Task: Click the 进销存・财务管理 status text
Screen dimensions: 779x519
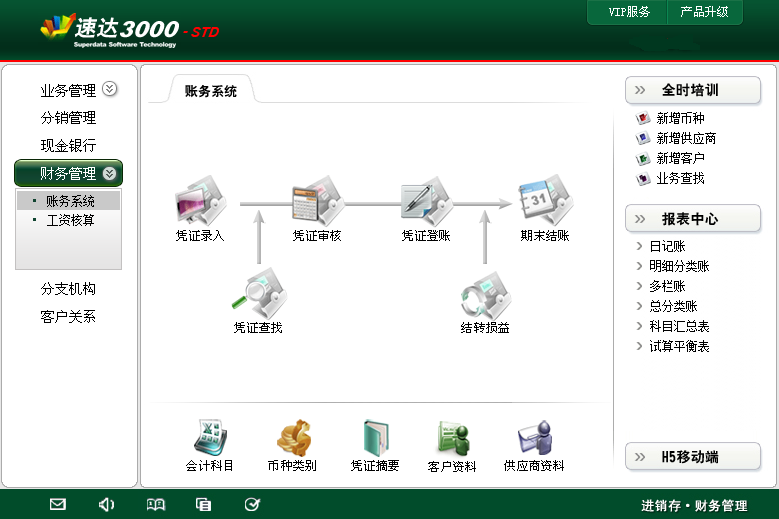Action: click(694, 506)
